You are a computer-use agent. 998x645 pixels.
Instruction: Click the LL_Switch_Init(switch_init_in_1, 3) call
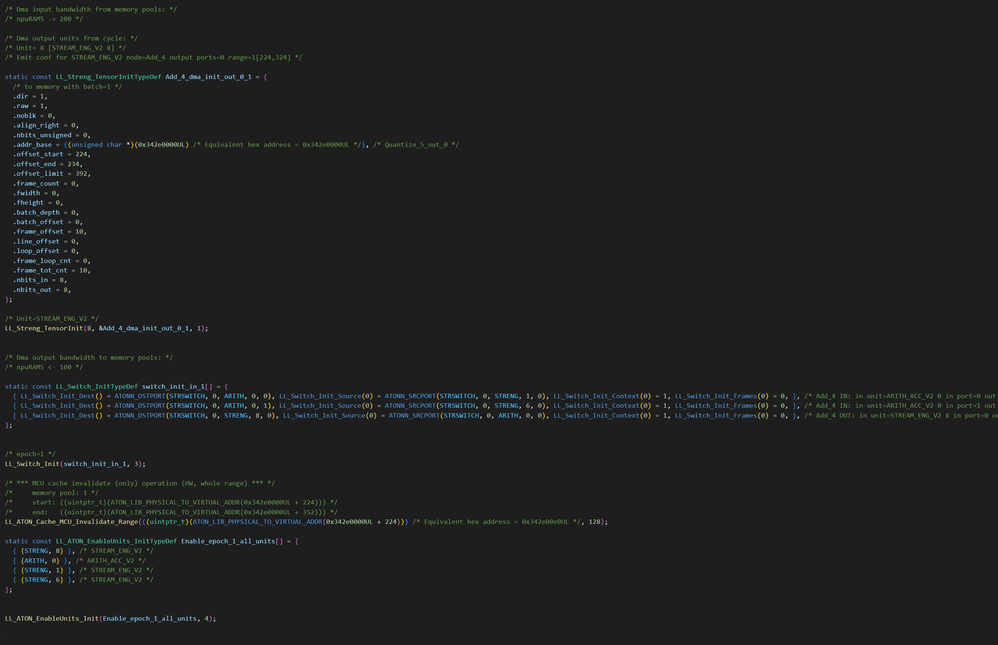[x=75, y=464]
